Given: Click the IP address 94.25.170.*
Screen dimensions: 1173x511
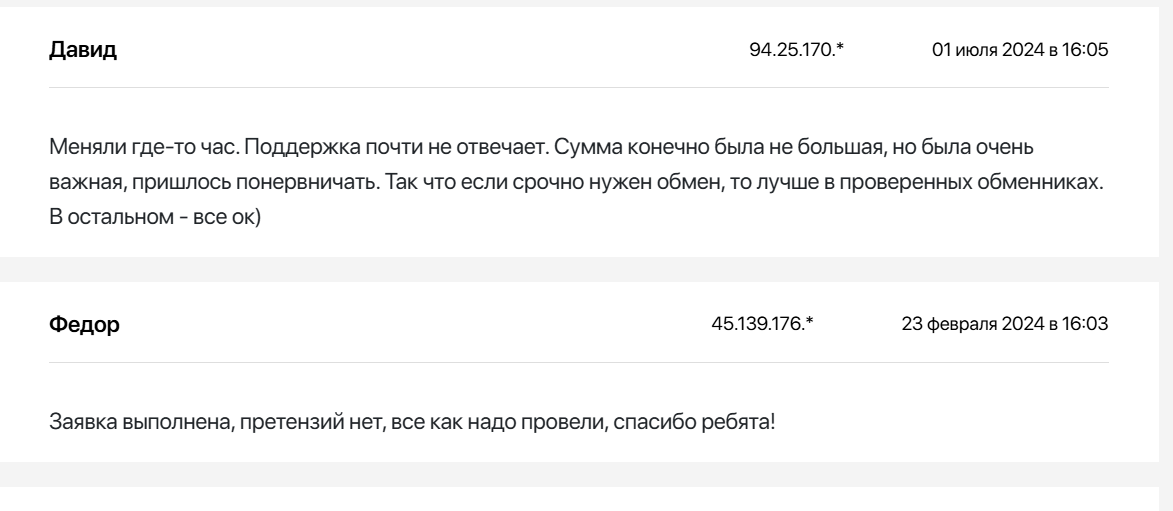Looking at the screenshot, I should [797, 51].
